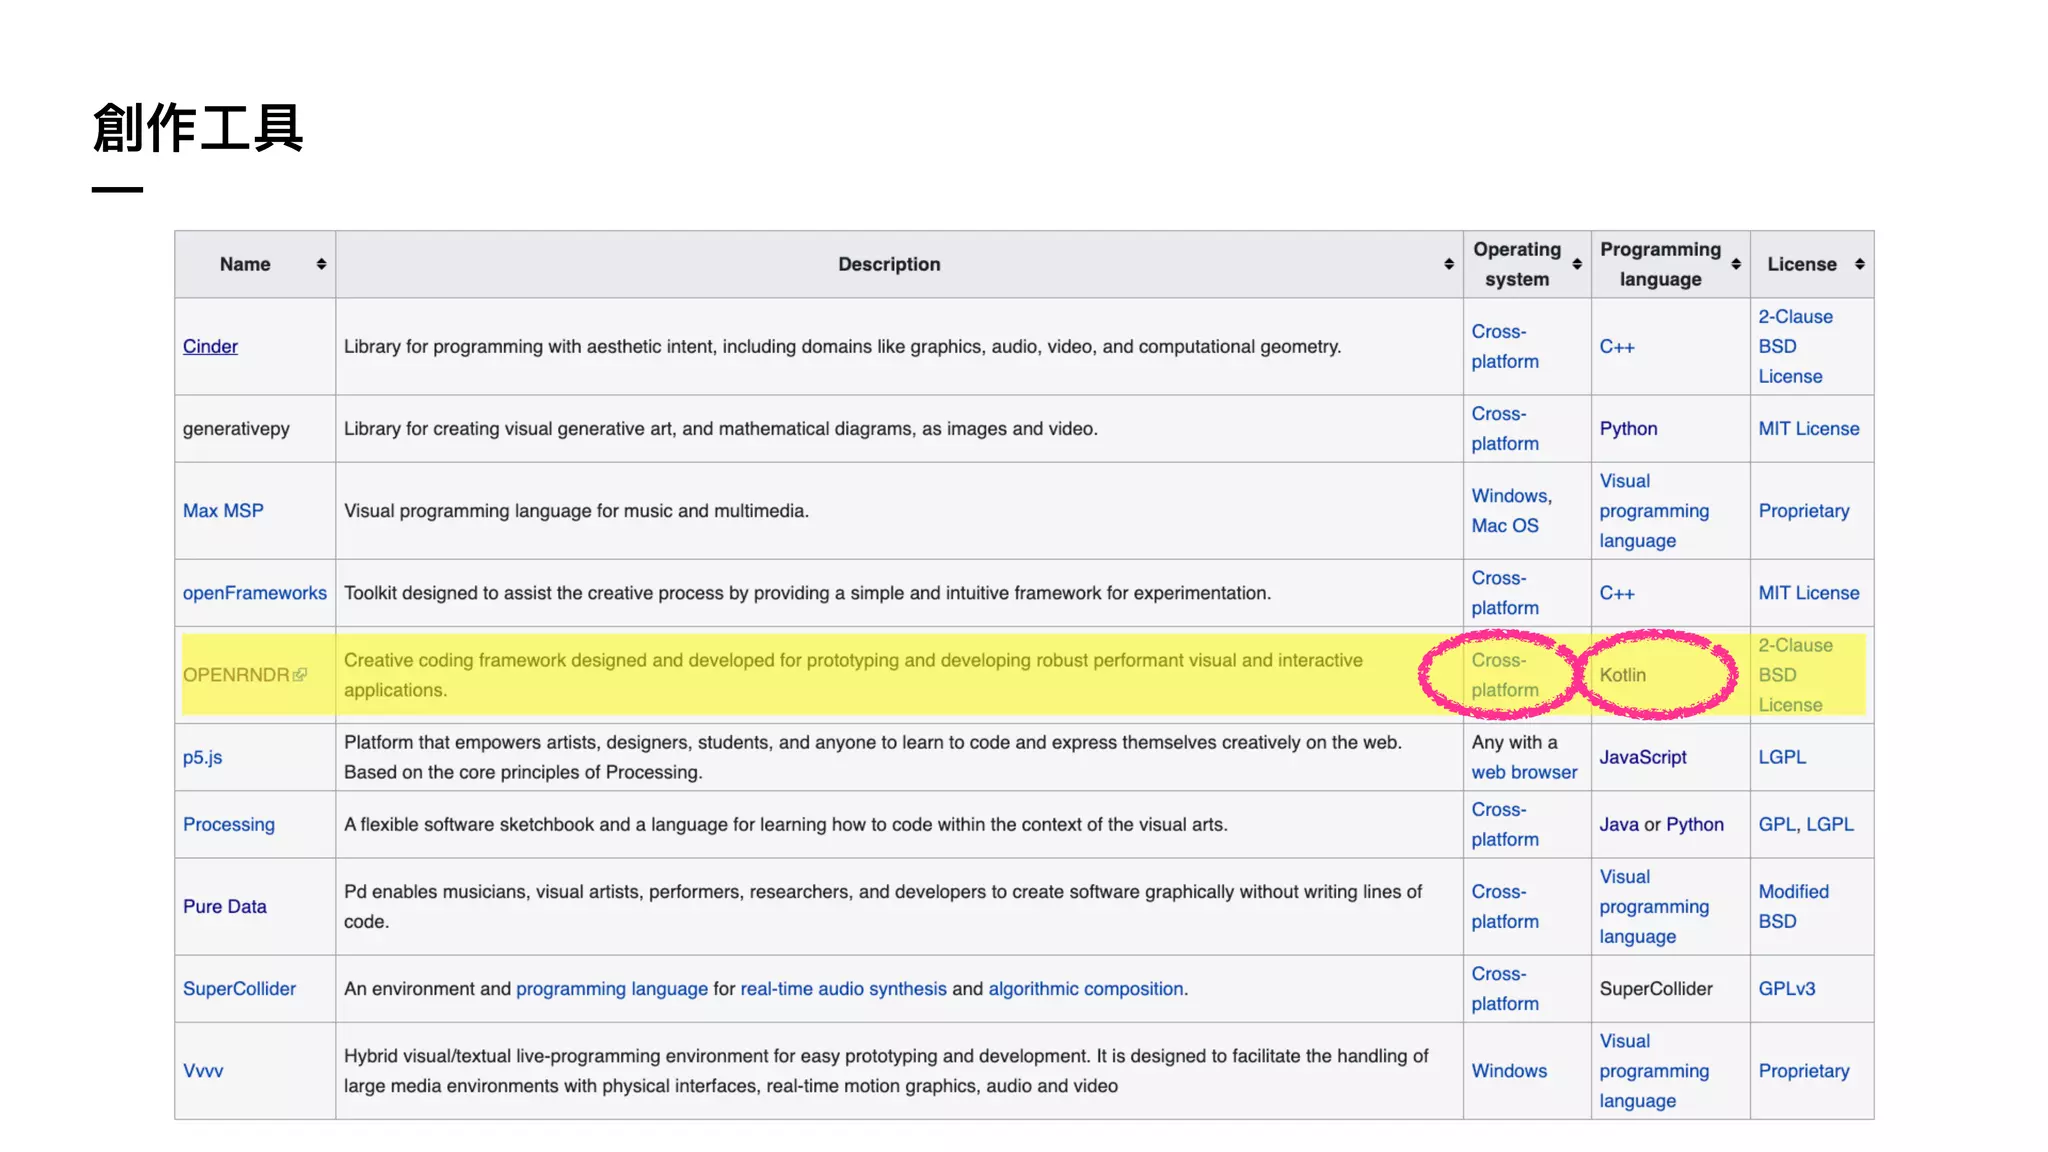
Task: Open Visual programming language in Vvvv row
Action: click(1654, 1070)
